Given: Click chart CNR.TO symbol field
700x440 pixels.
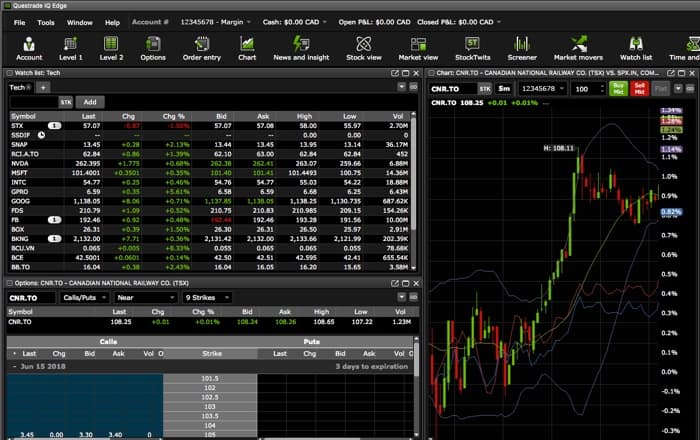Looking at the screenshot, I should pos(453,89).
